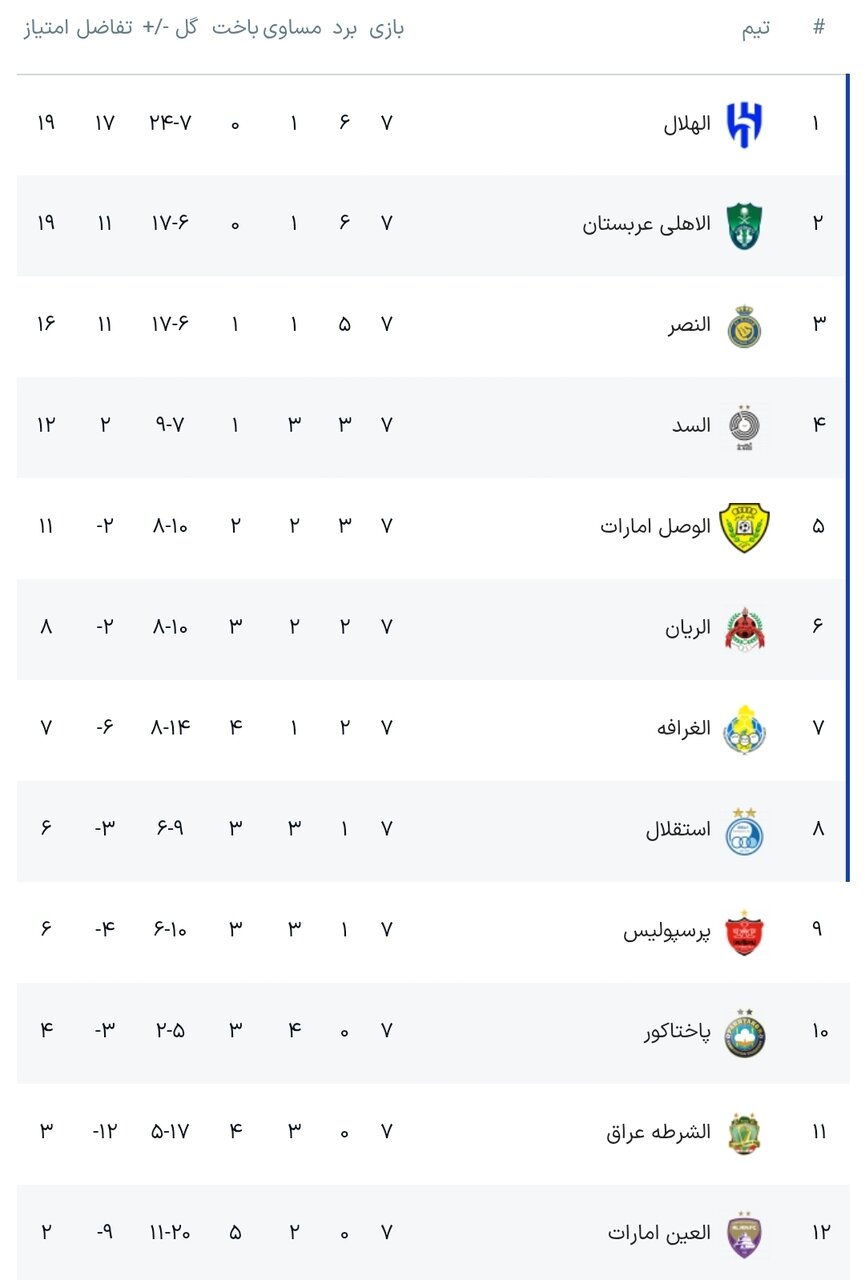This screenshot has width=865, height=1280.
Task: Open the Al Sadd club crest
Action: point(744,428)
